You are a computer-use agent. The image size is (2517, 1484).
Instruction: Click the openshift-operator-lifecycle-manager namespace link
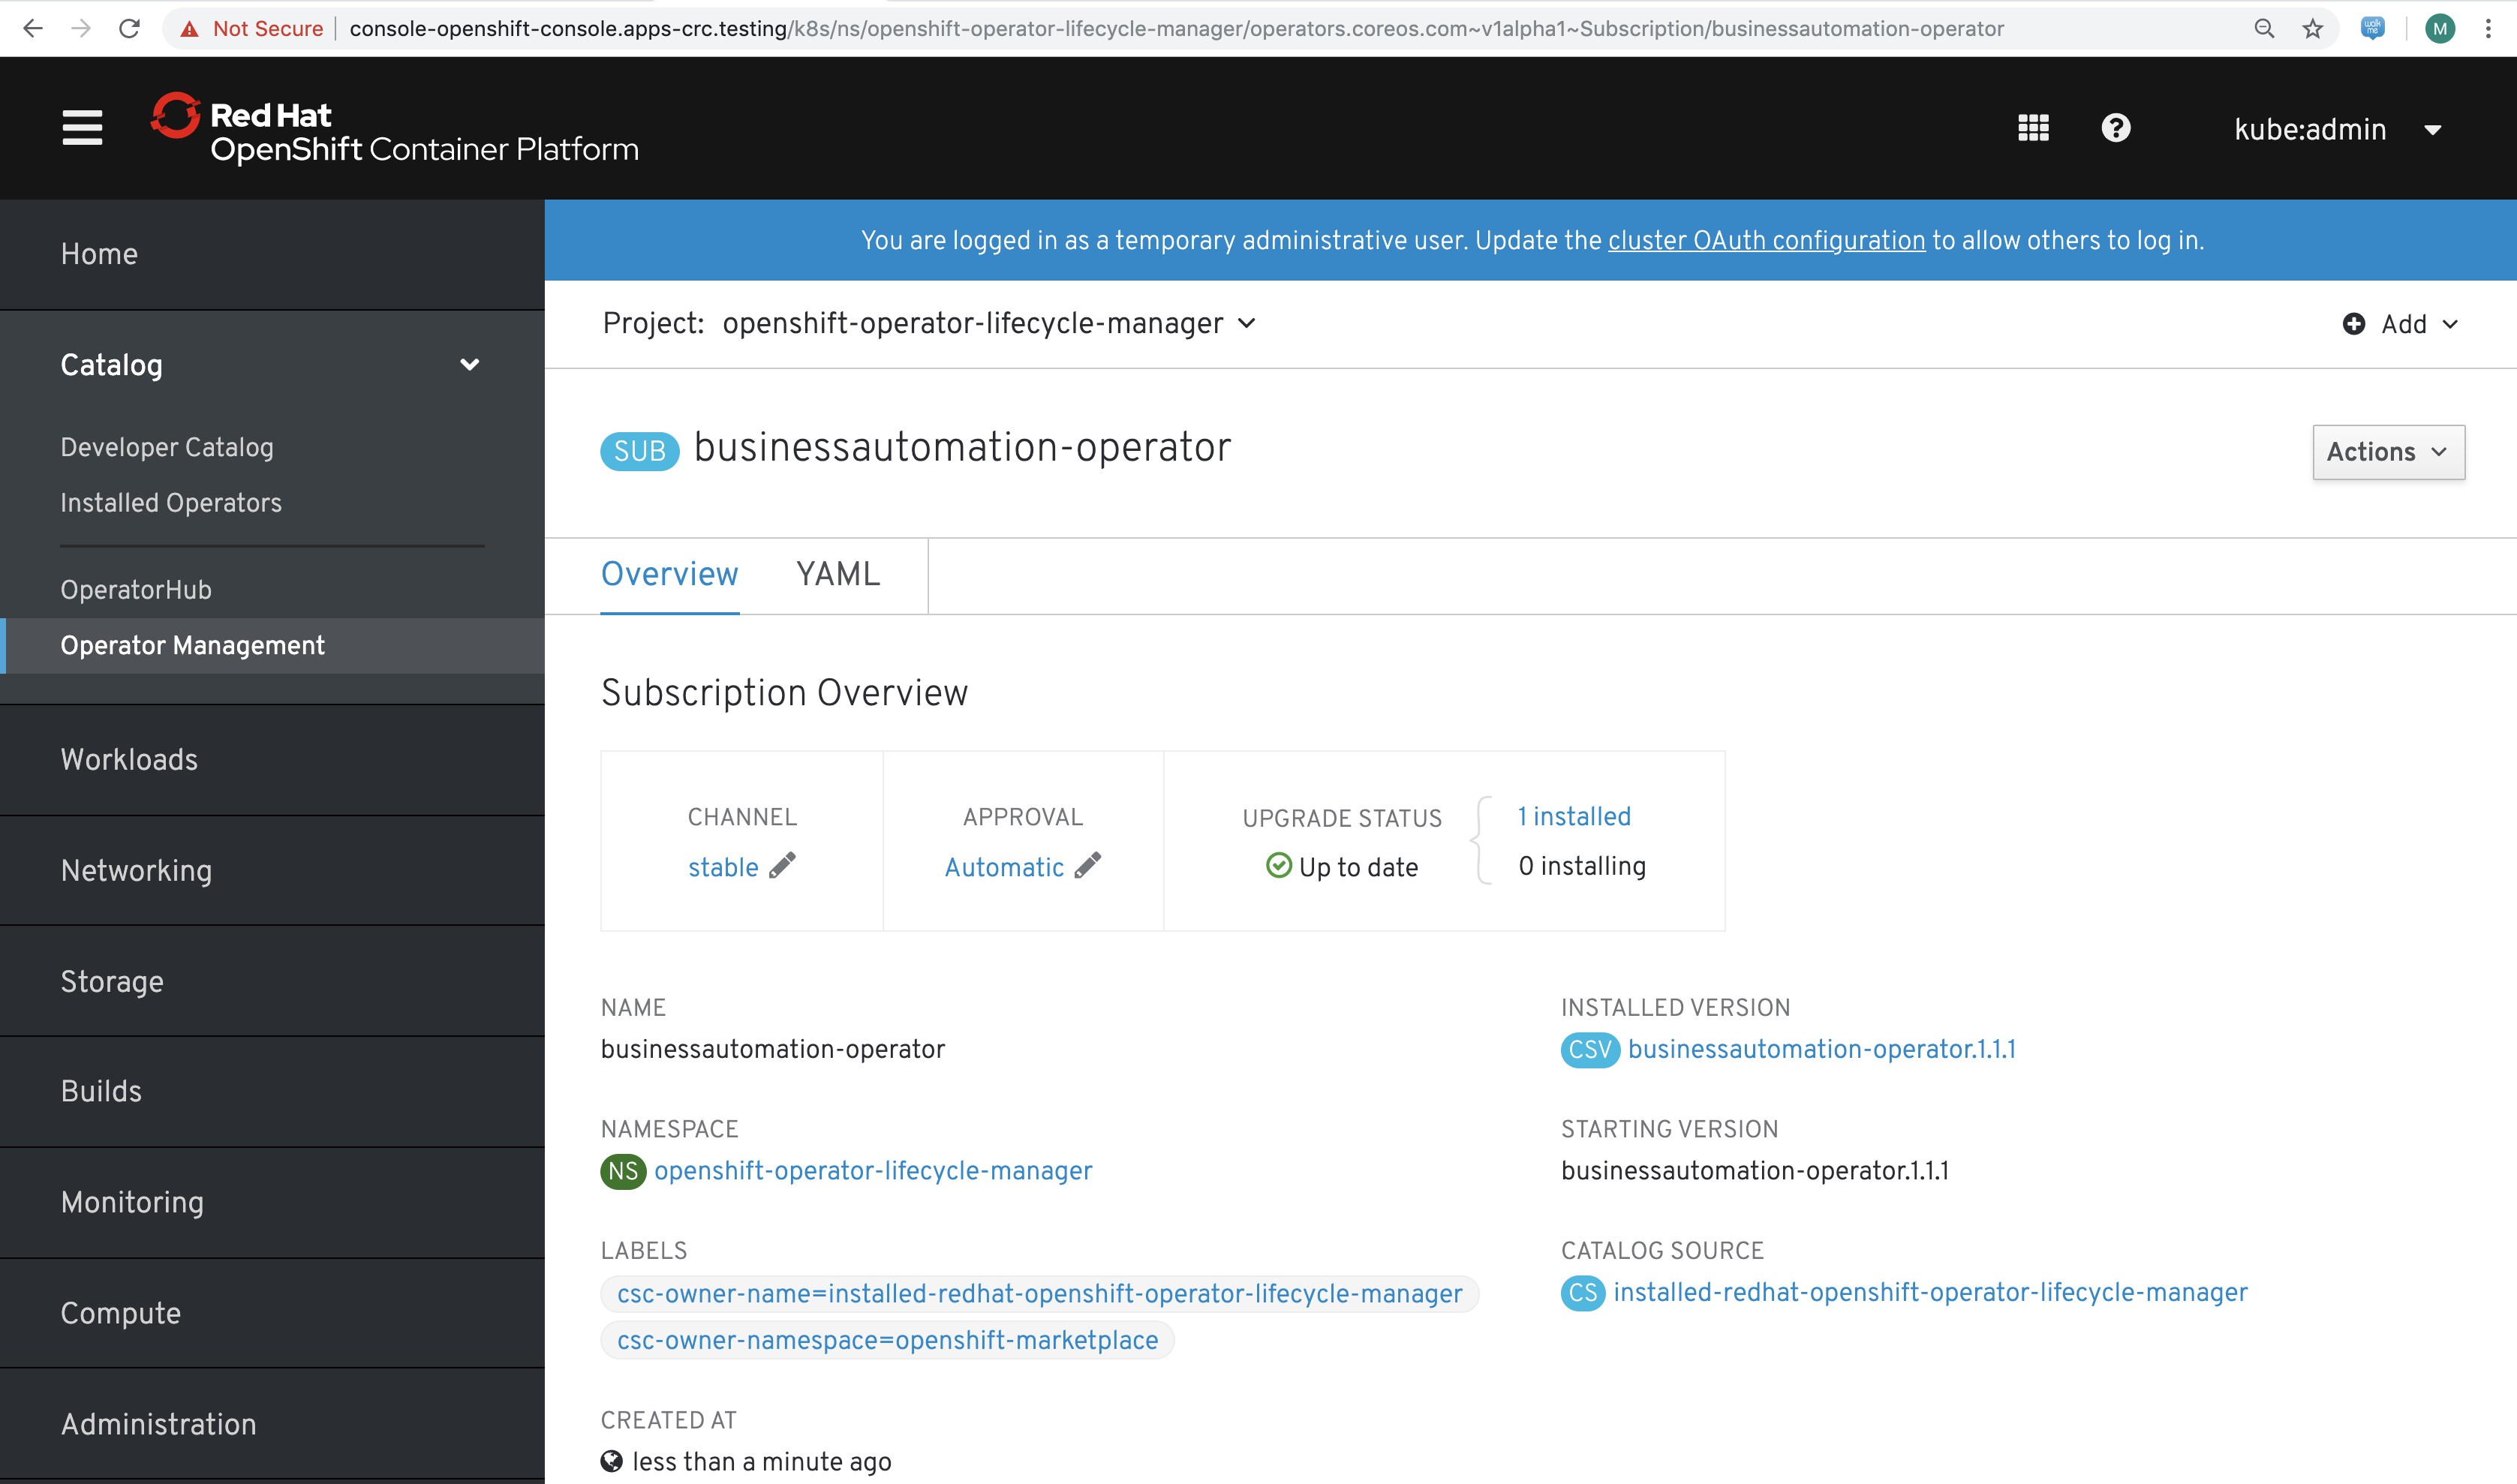[873, 1171]
